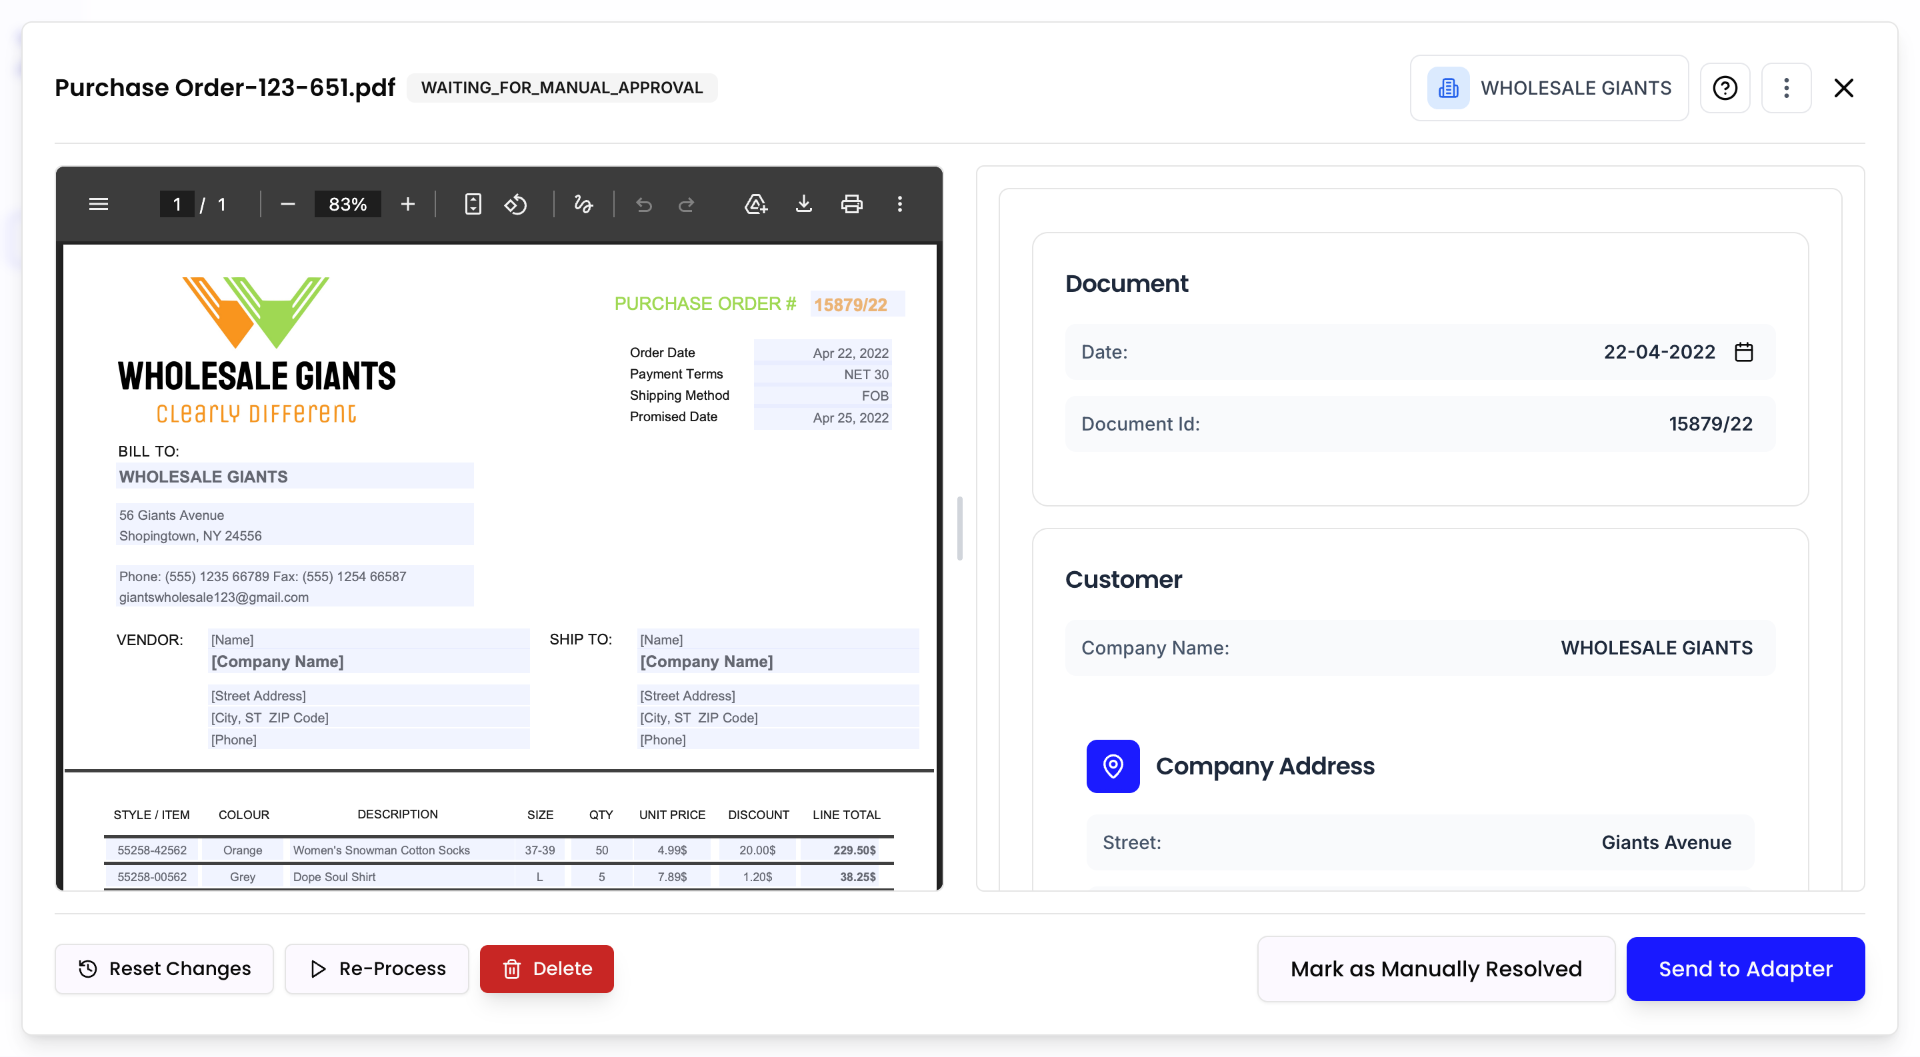The height and width of the screenshot is (1057, 1920).
Task: Redo the PDF annotation
Action: click(686, 204)
